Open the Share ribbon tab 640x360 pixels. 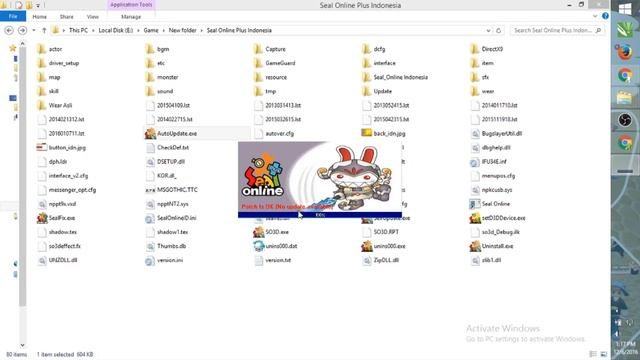67,17
